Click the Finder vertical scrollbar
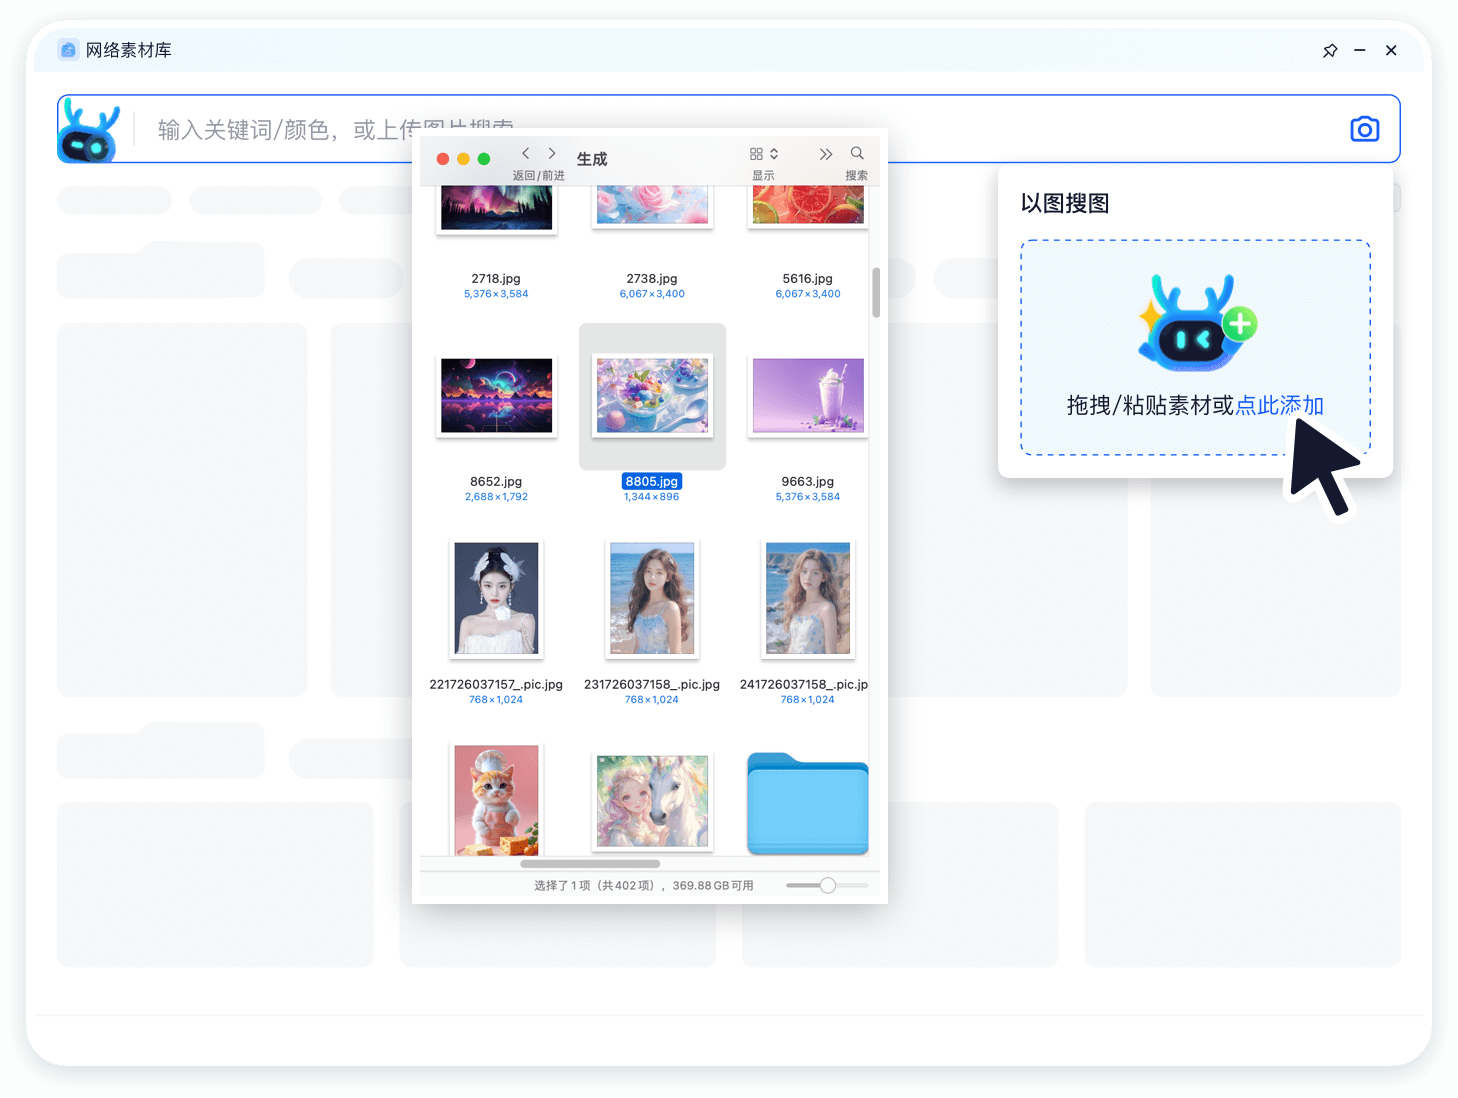Screen dimensions: 1458x1098 coord(876,292)
